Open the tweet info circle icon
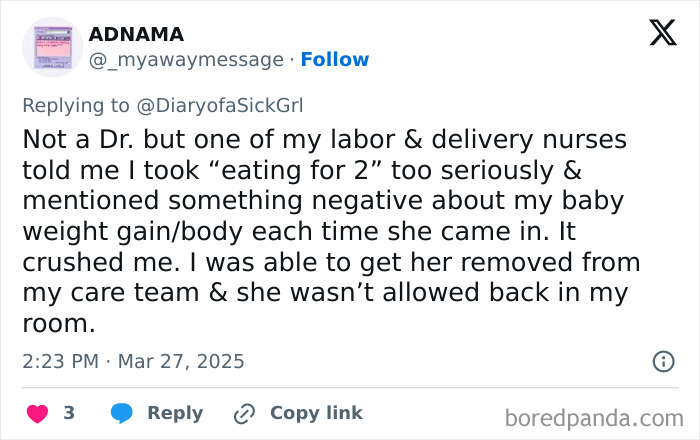 (662, 361)
